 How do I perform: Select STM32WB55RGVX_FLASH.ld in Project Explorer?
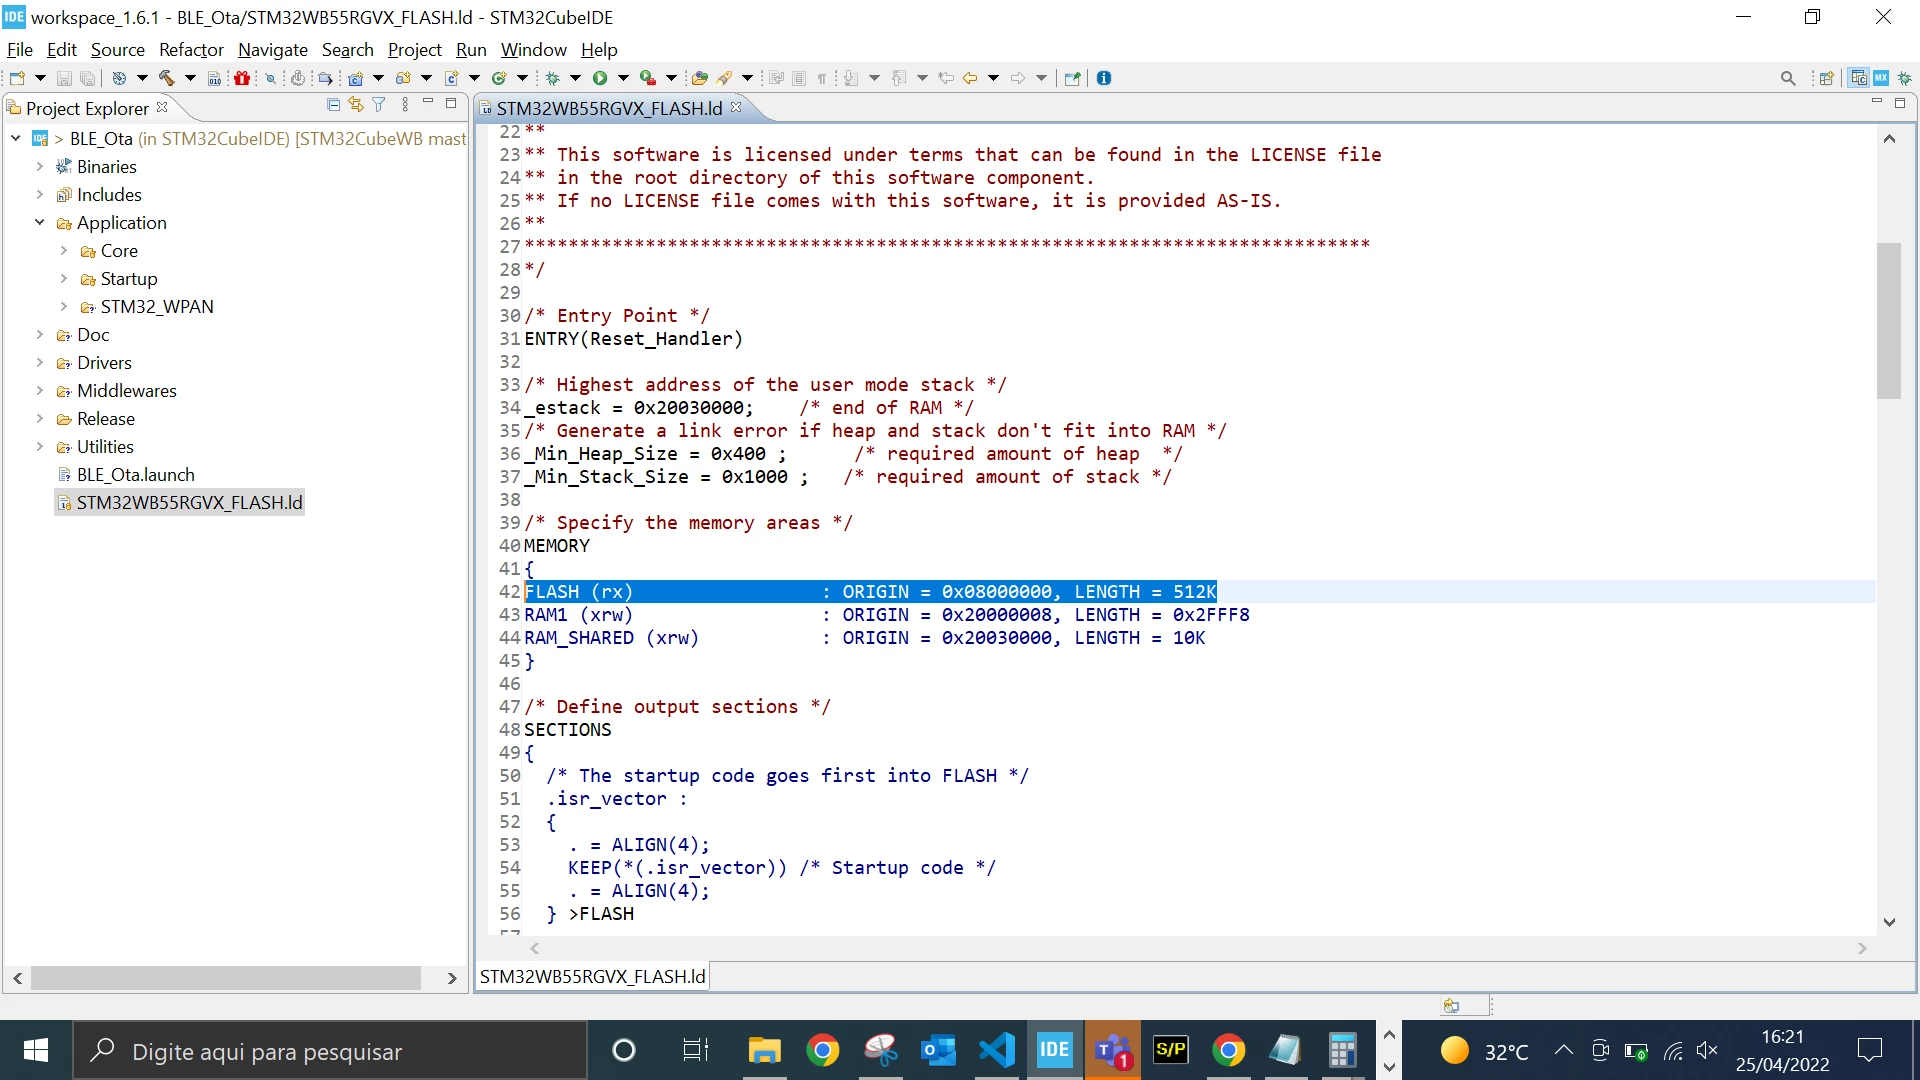pyautogui.click(x=179, y=502)
